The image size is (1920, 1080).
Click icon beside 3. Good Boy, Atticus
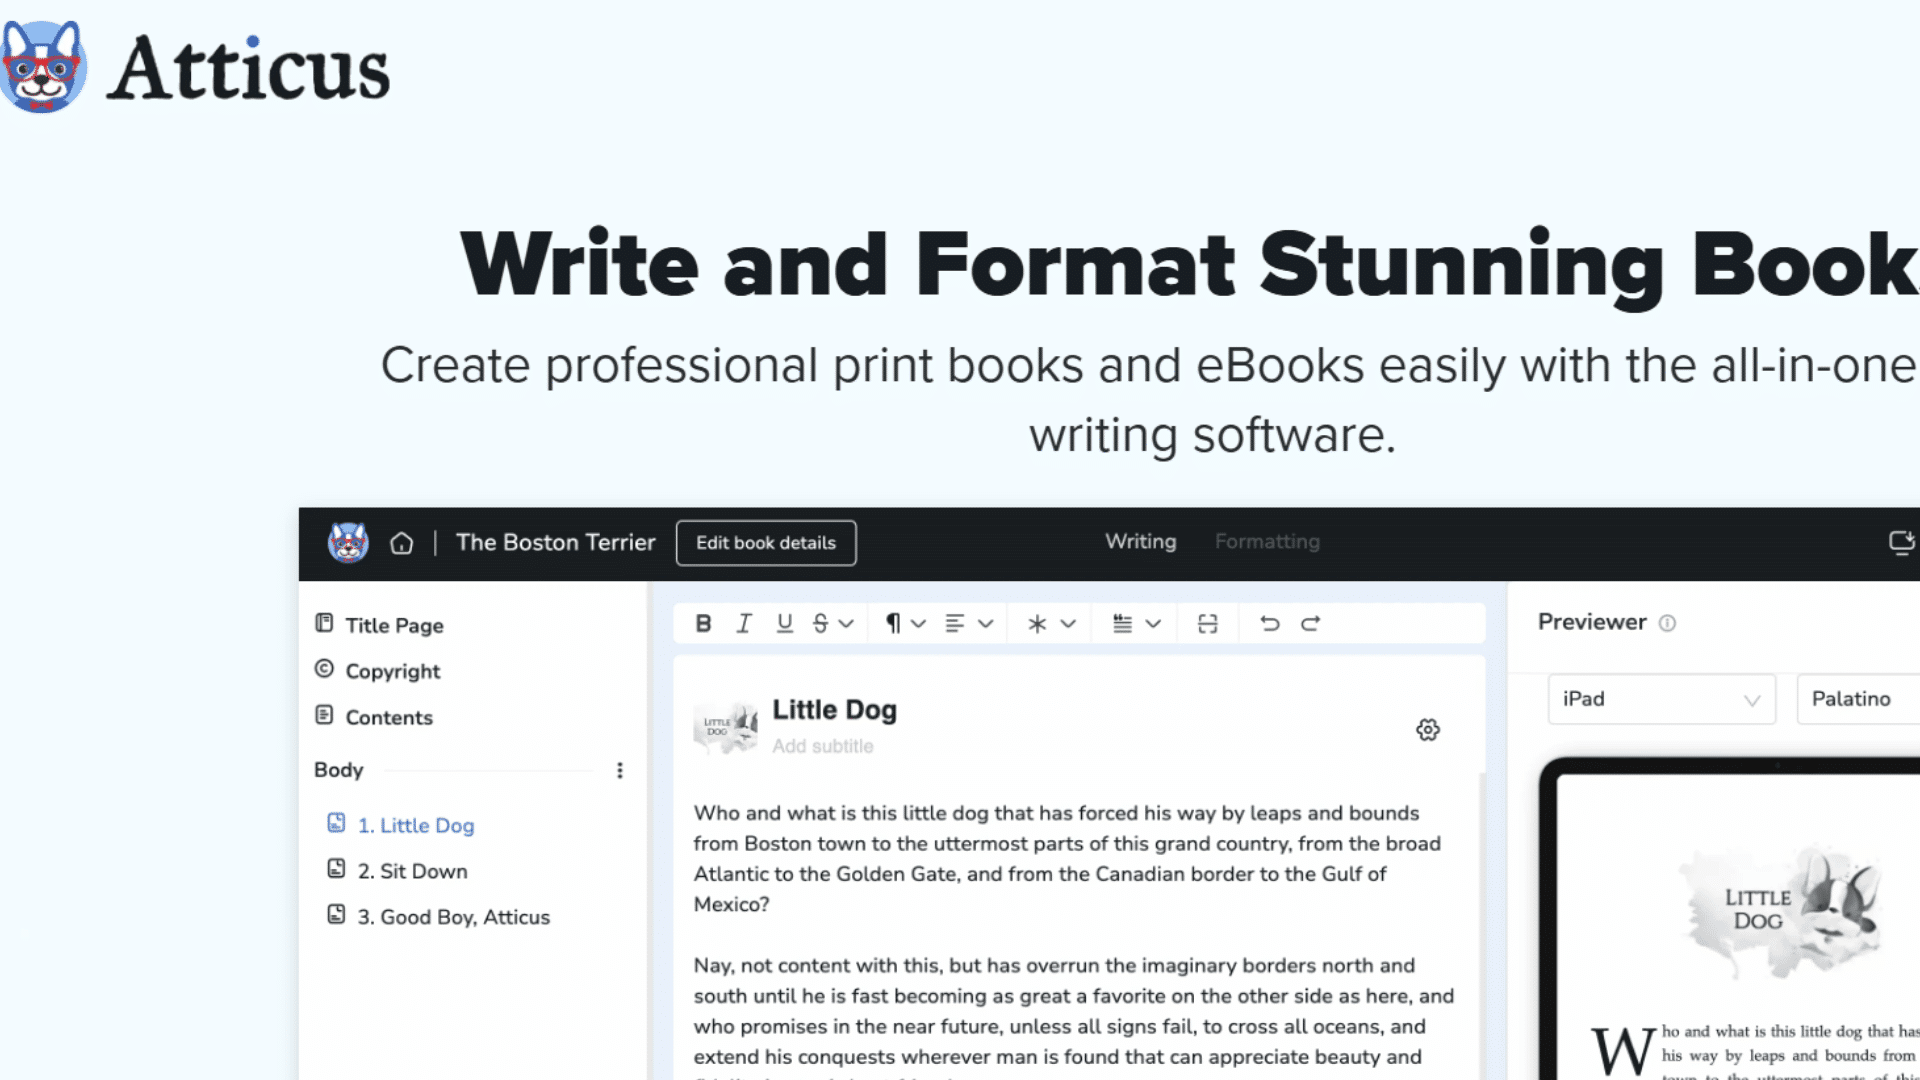tap(337, 915)
